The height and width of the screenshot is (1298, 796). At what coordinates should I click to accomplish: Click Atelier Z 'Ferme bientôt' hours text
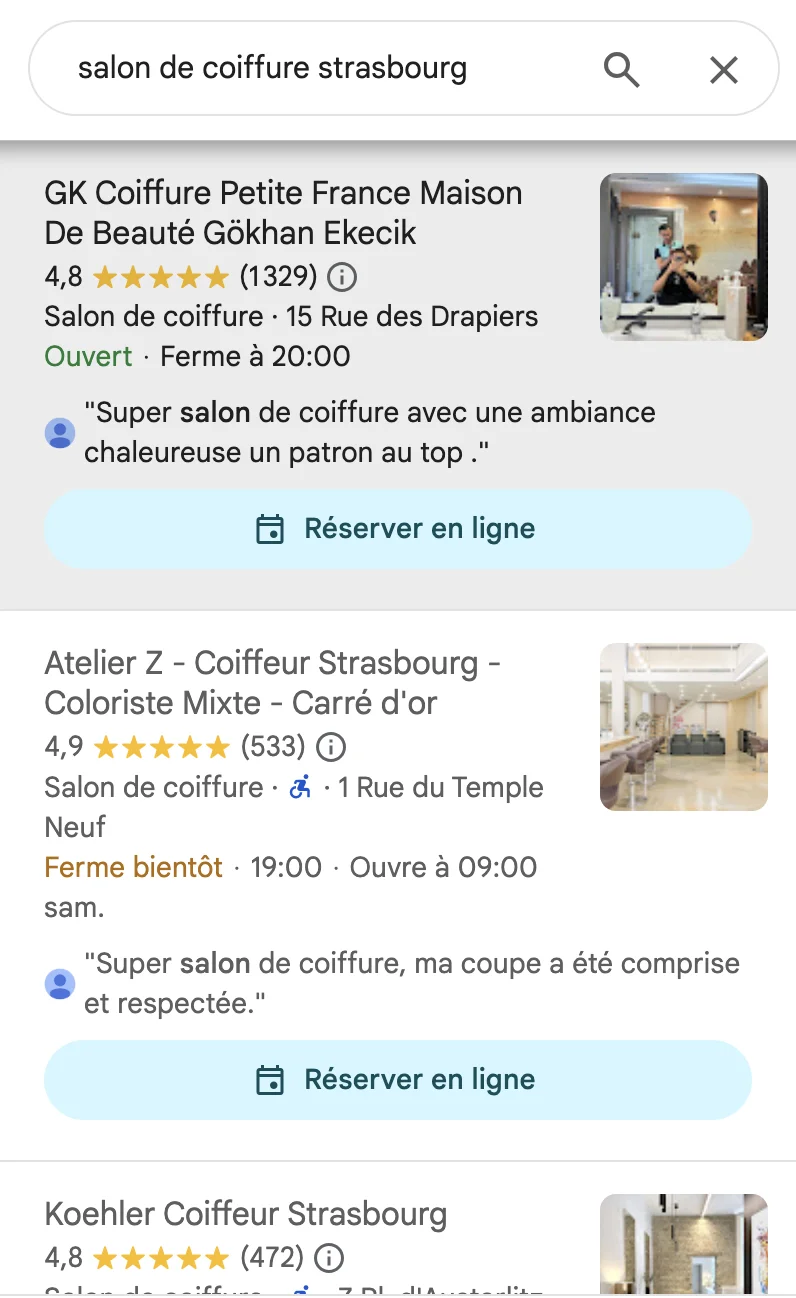coord(134,867)
